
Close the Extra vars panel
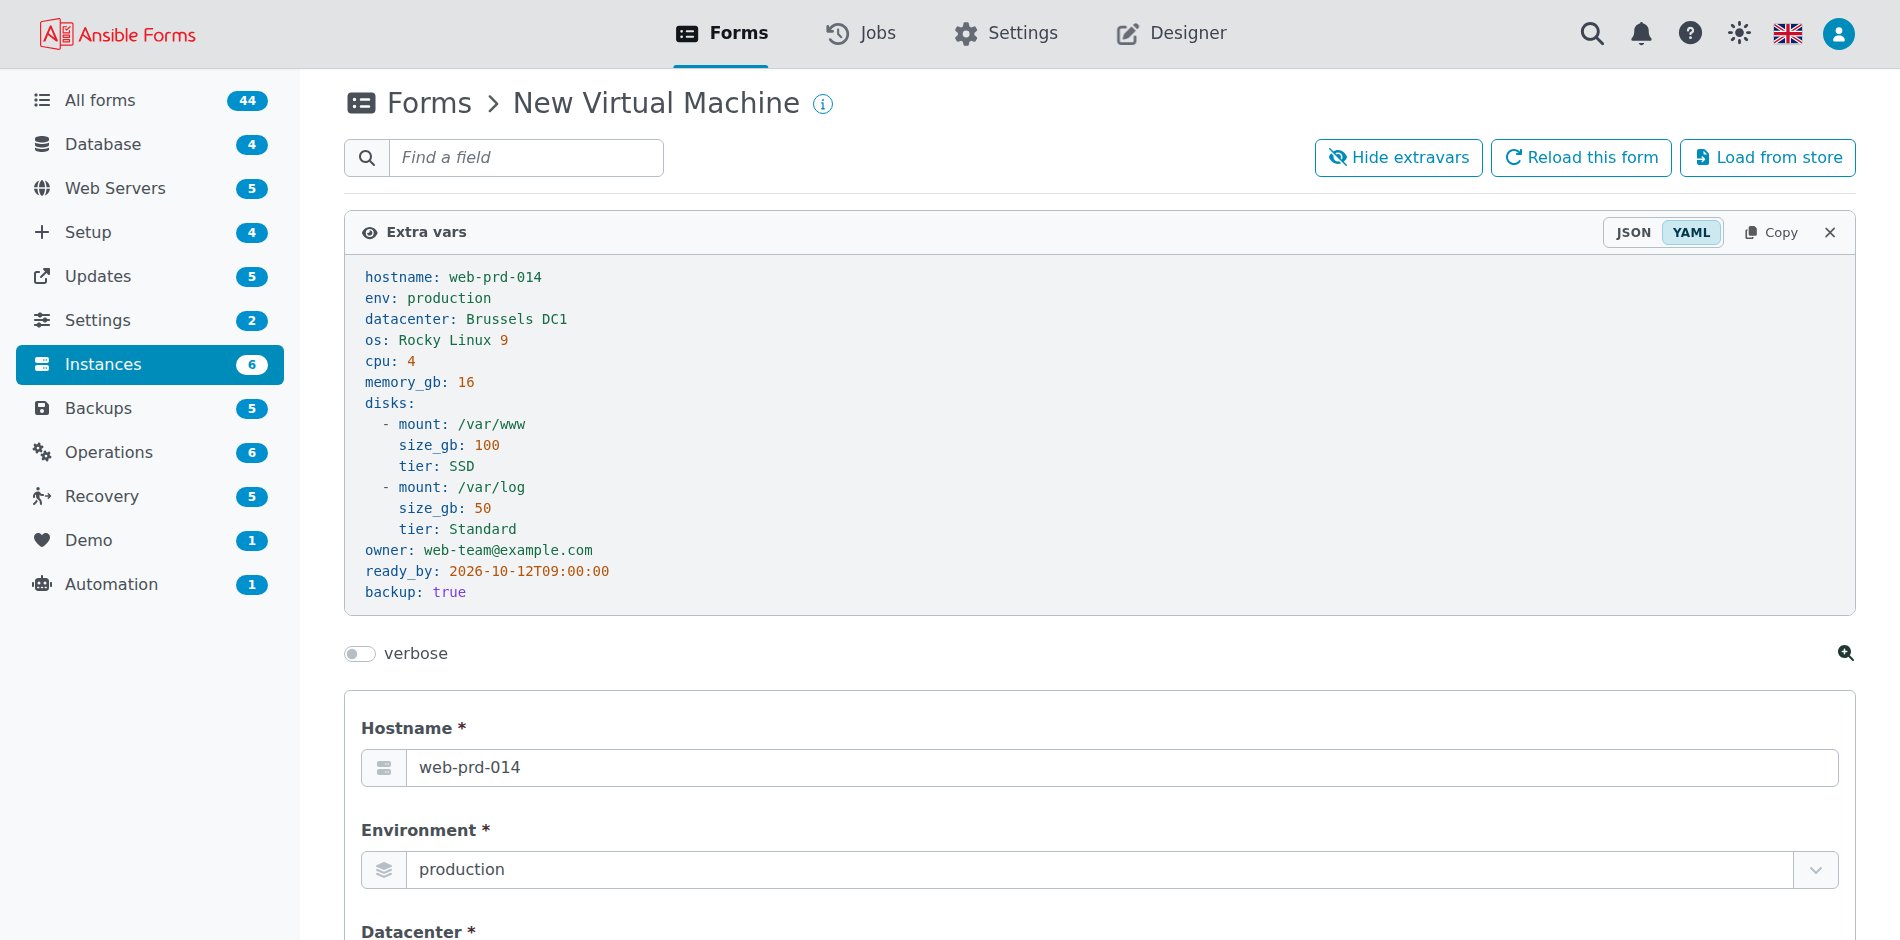click(x=1830, y=233)
